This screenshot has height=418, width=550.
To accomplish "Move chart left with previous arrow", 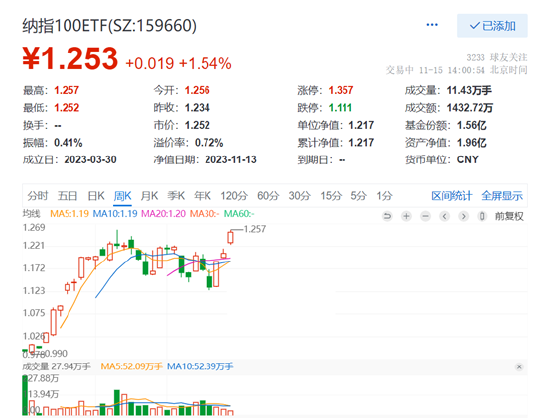I will coord(444,216).
